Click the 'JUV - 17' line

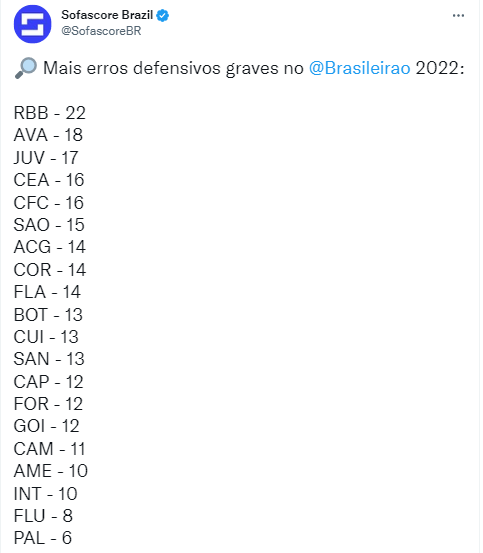(46, 158)
